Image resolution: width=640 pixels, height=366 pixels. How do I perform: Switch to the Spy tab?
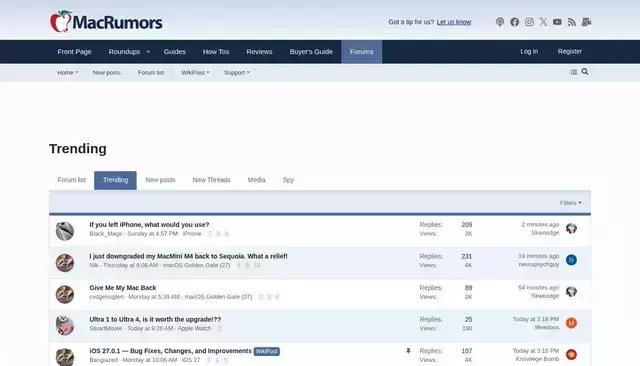[x=288, y=180]
